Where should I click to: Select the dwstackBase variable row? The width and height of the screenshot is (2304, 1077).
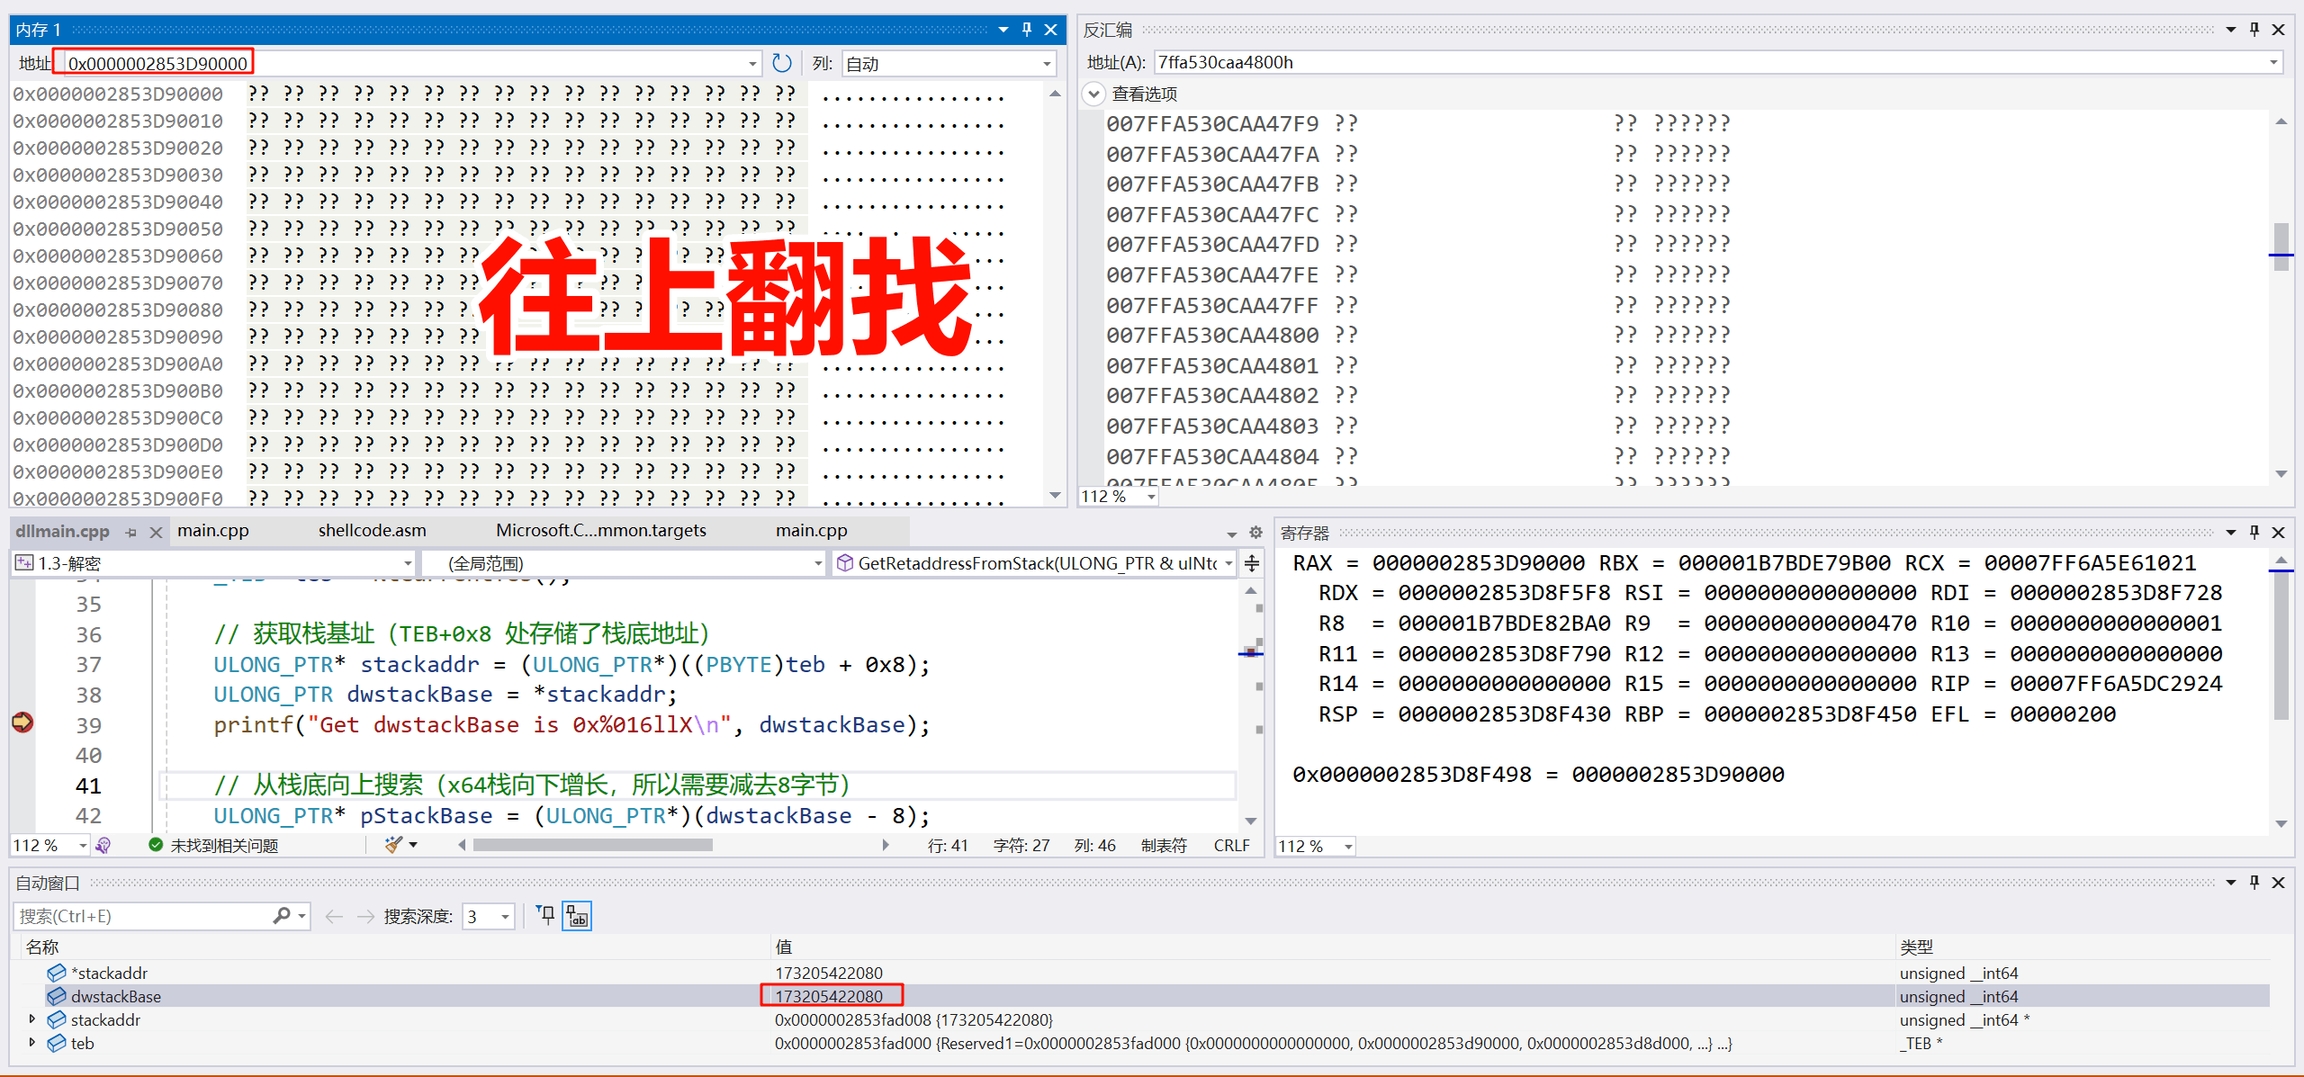click(116, 996)
